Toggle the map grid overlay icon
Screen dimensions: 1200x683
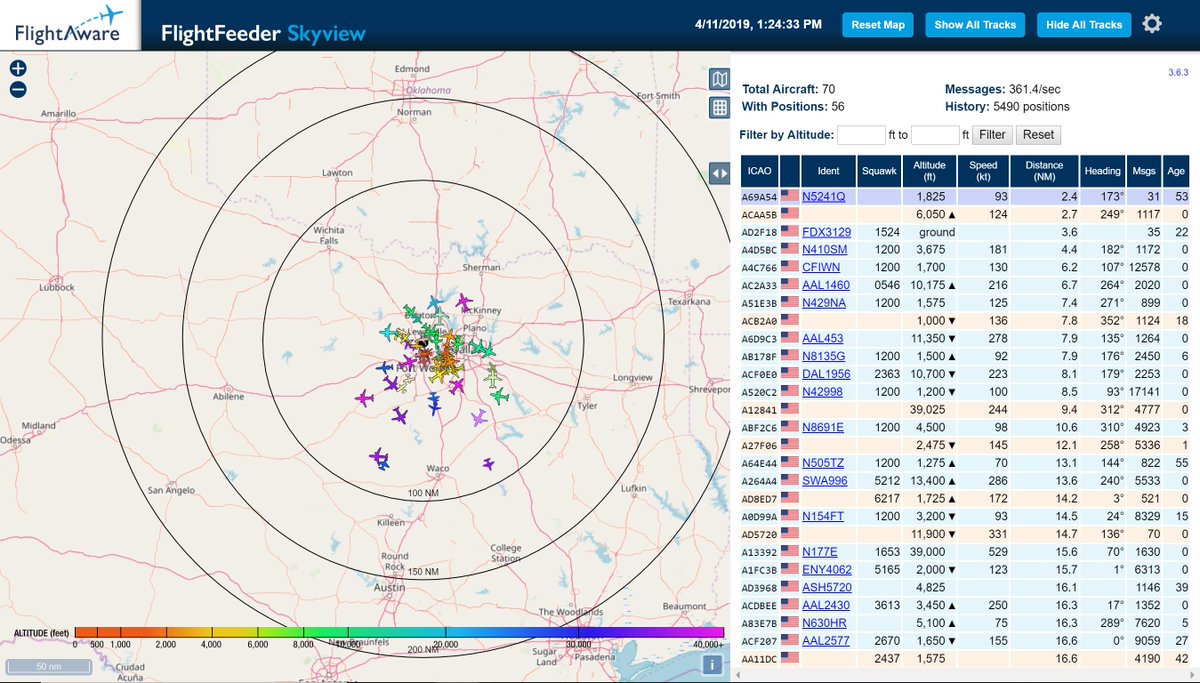point(718,107)
